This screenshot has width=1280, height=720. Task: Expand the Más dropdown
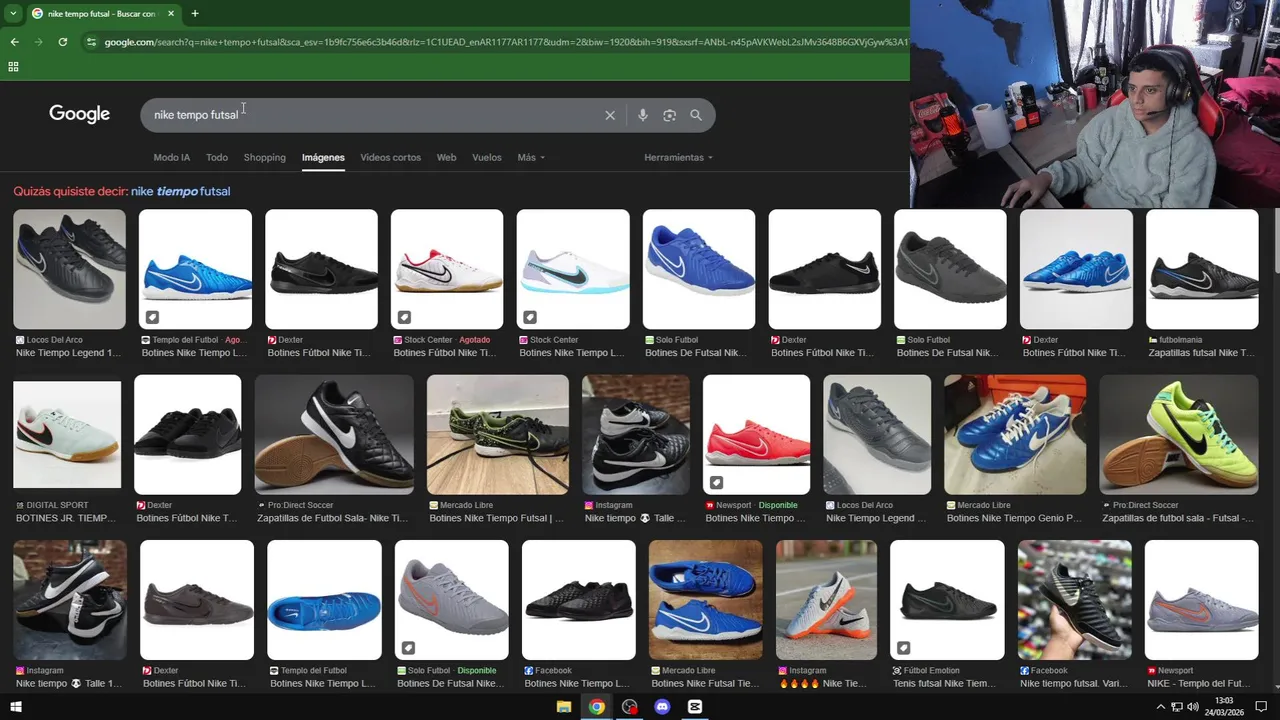coord(531,157)
